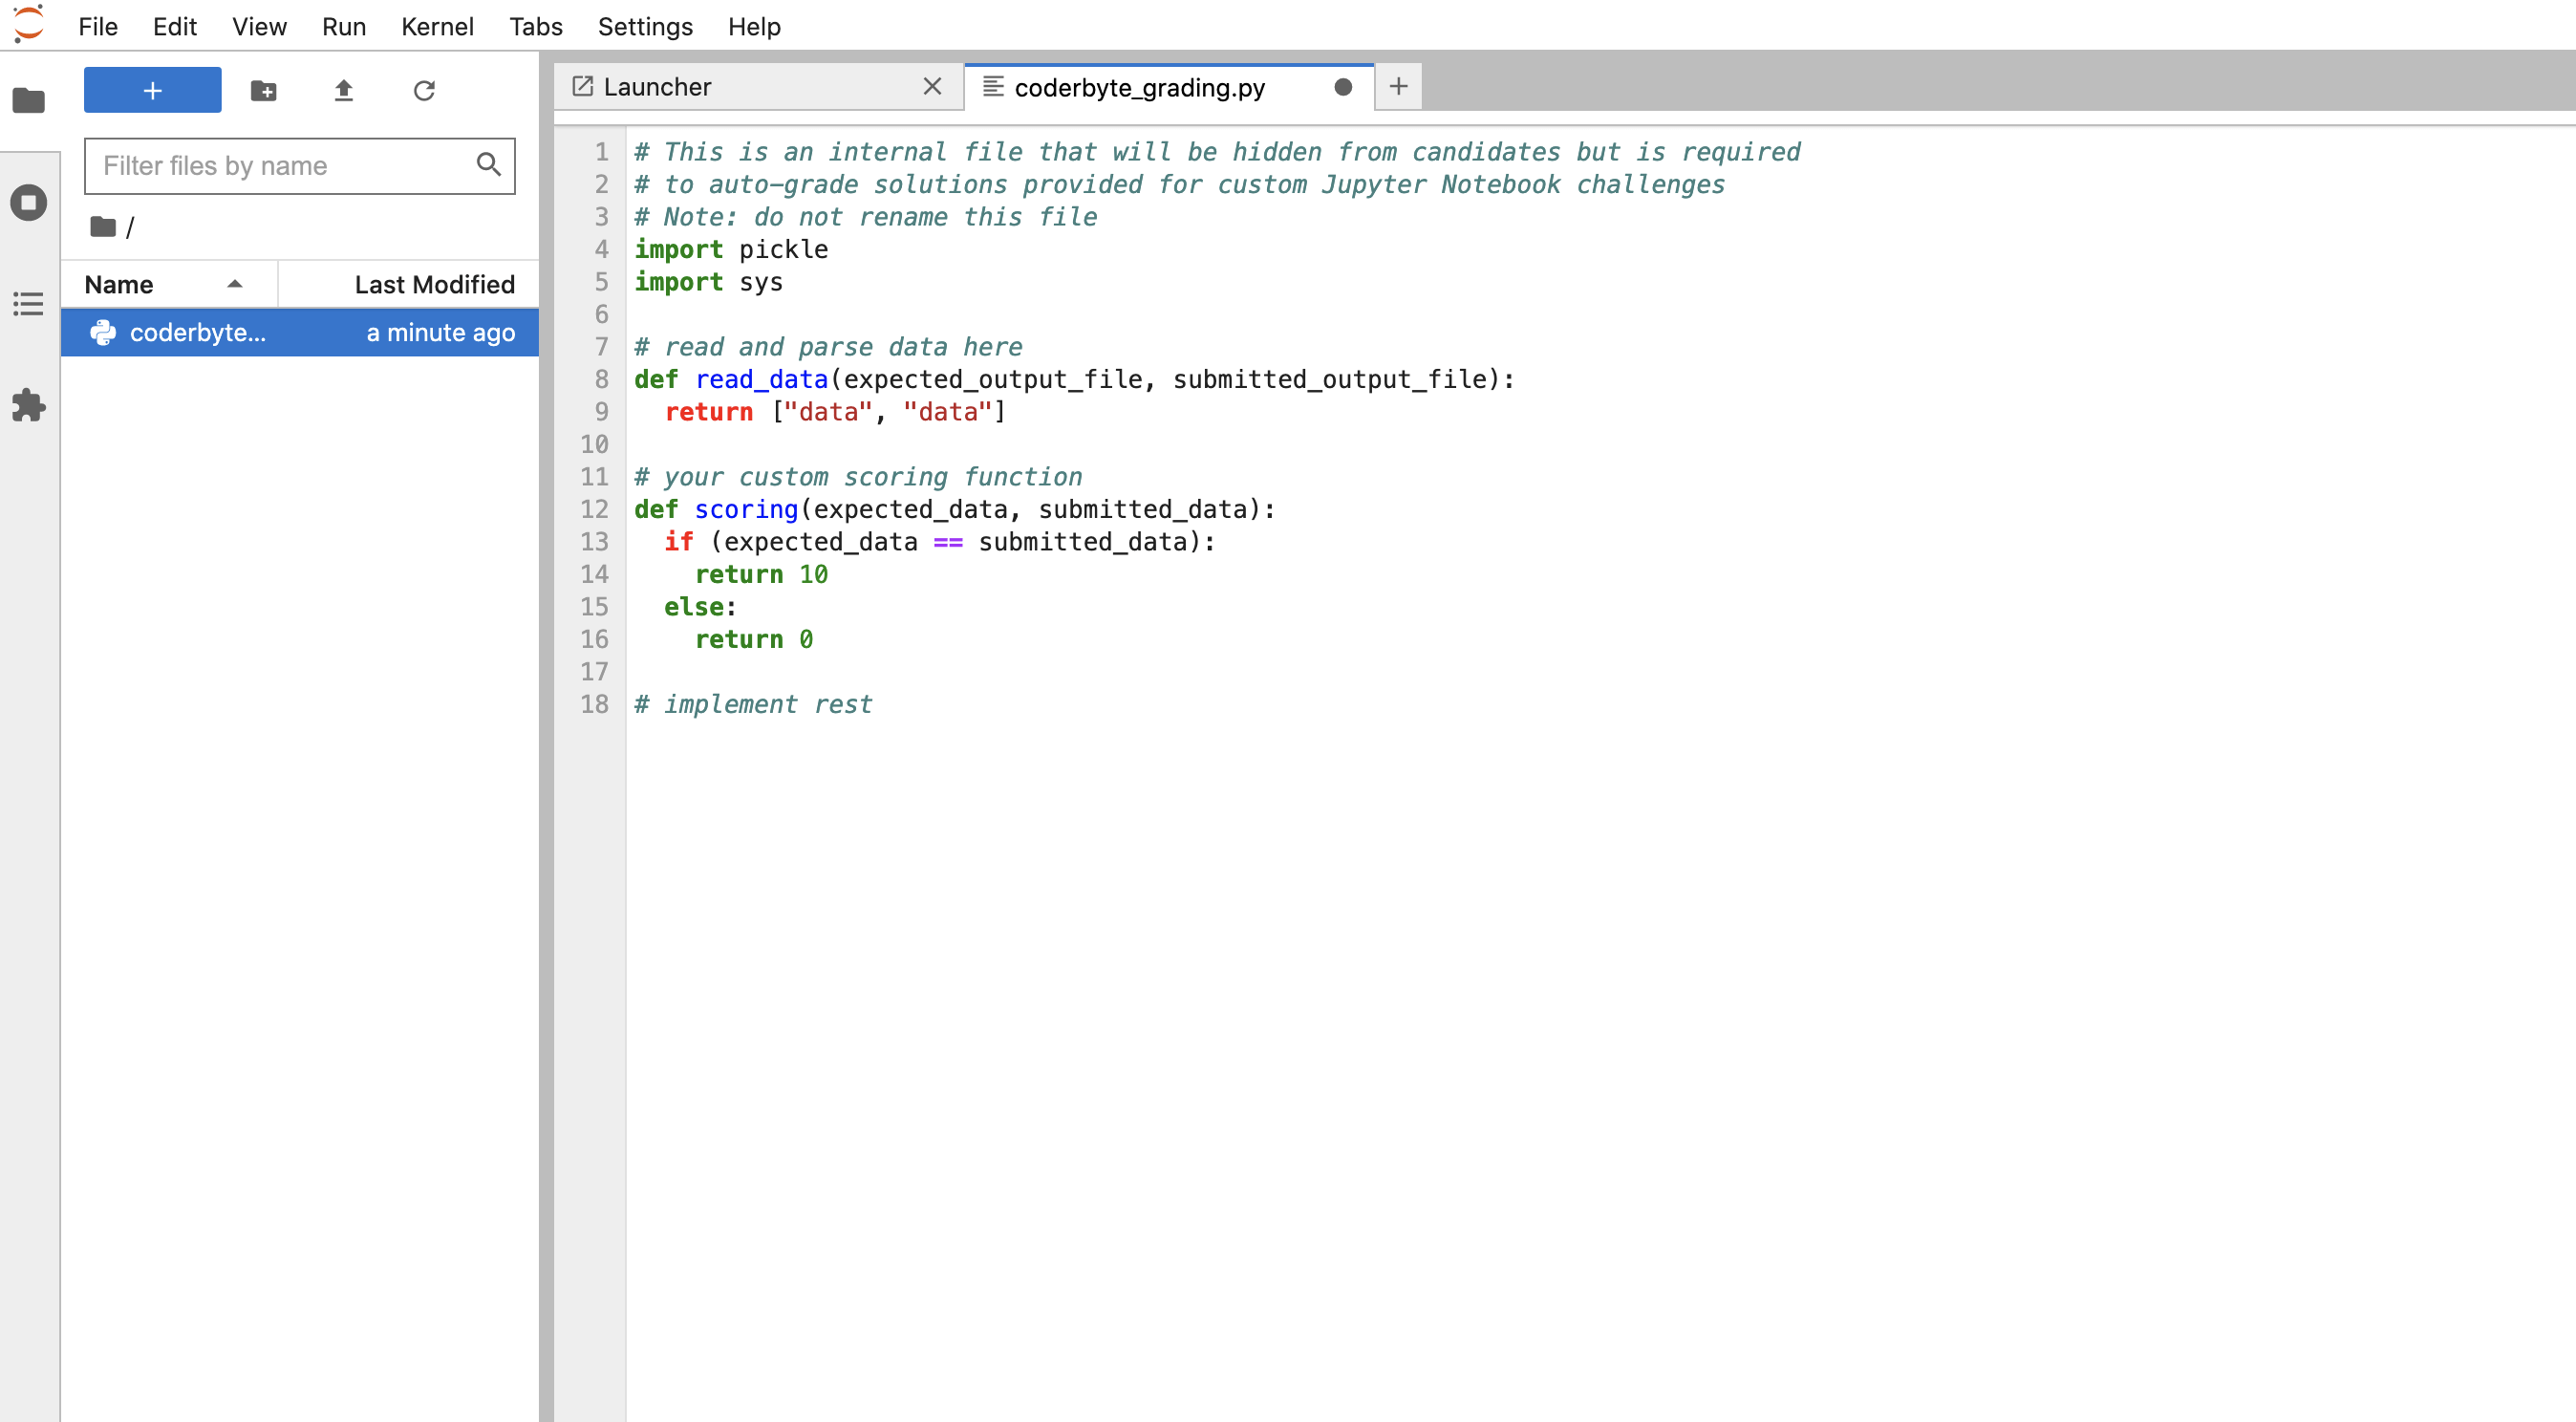
Task: Click inside the file filter search field
Action: 280,166
